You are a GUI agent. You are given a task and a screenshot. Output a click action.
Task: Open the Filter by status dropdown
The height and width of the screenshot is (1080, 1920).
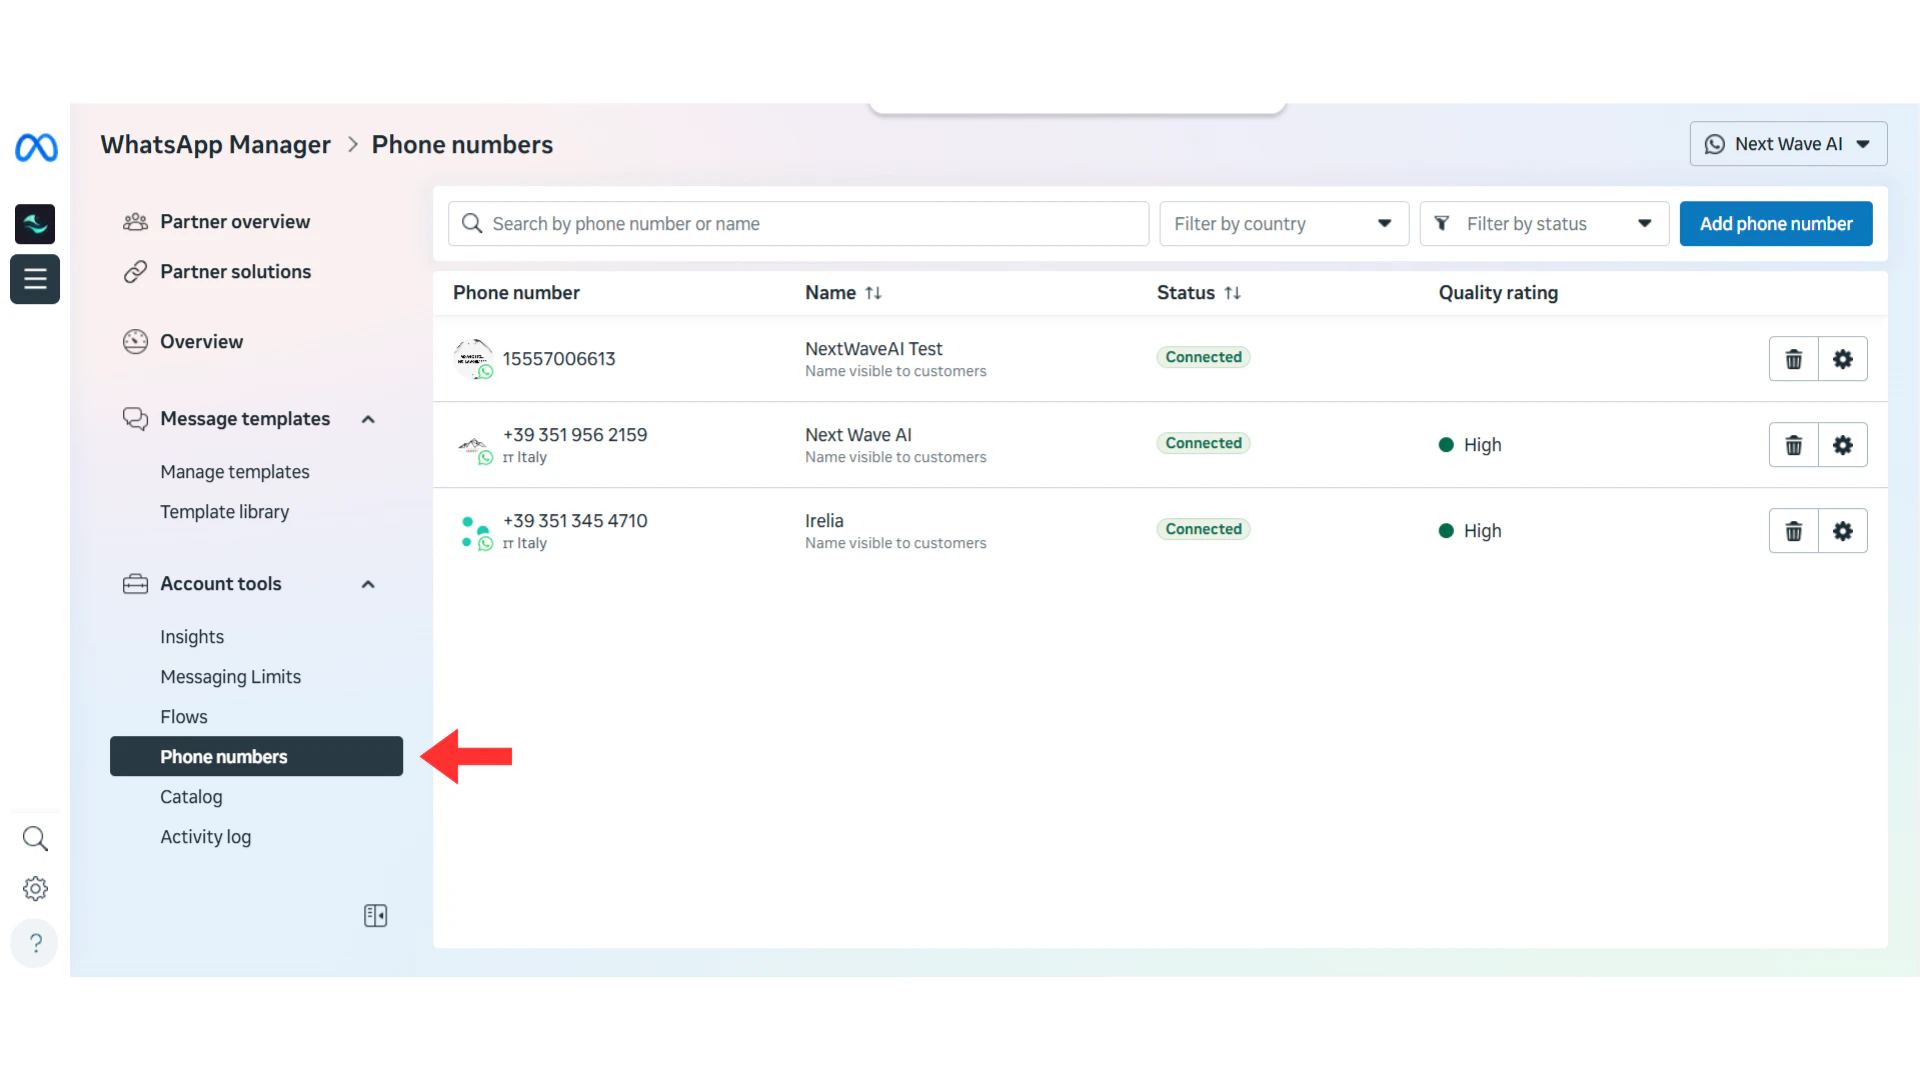(x=1543, y=224)
